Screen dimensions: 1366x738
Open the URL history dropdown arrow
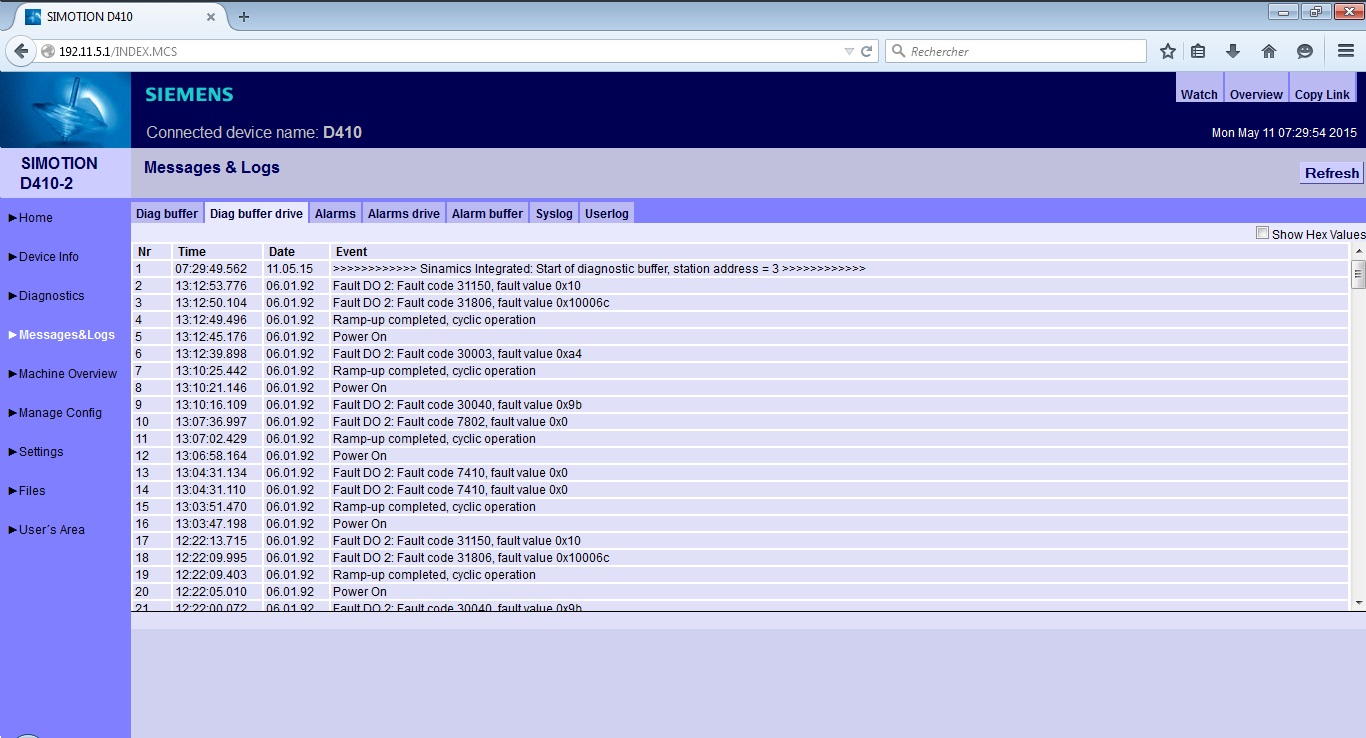pos(849,51)
